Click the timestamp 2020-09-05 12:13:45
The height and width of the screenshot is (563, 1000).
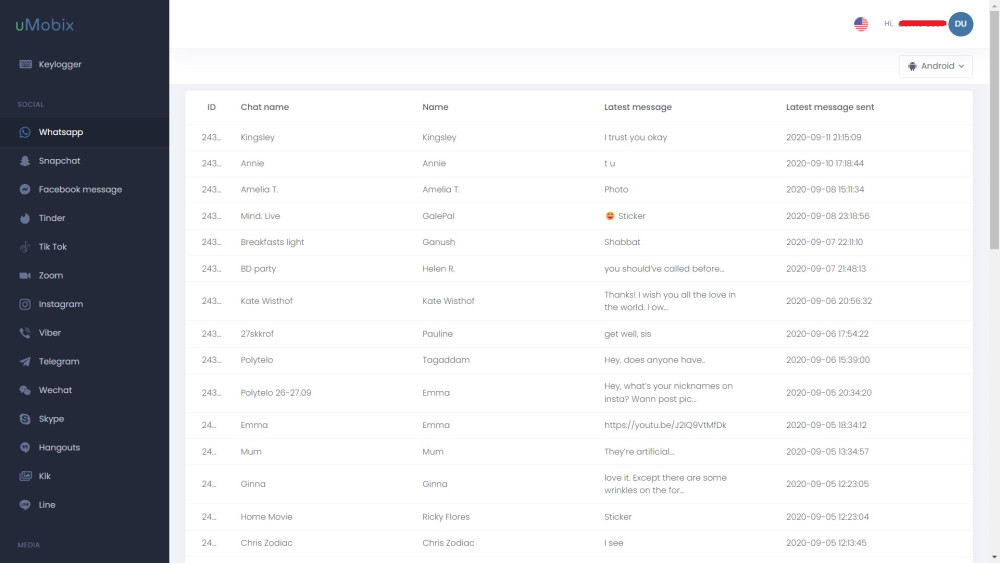point(826,543)
